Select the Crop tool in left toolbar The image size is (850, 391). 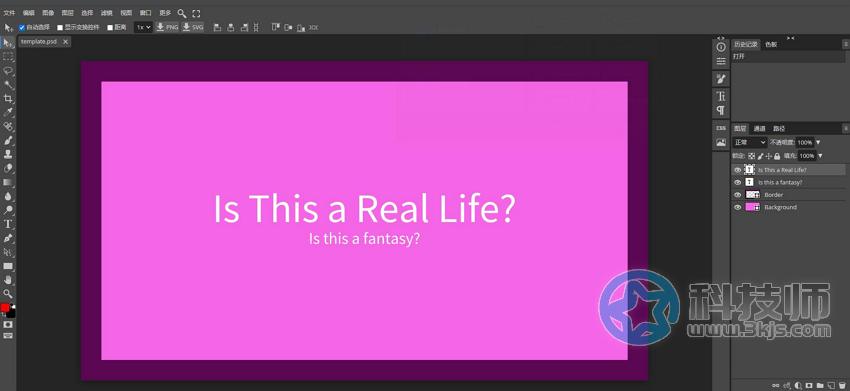tap(8, 99)
